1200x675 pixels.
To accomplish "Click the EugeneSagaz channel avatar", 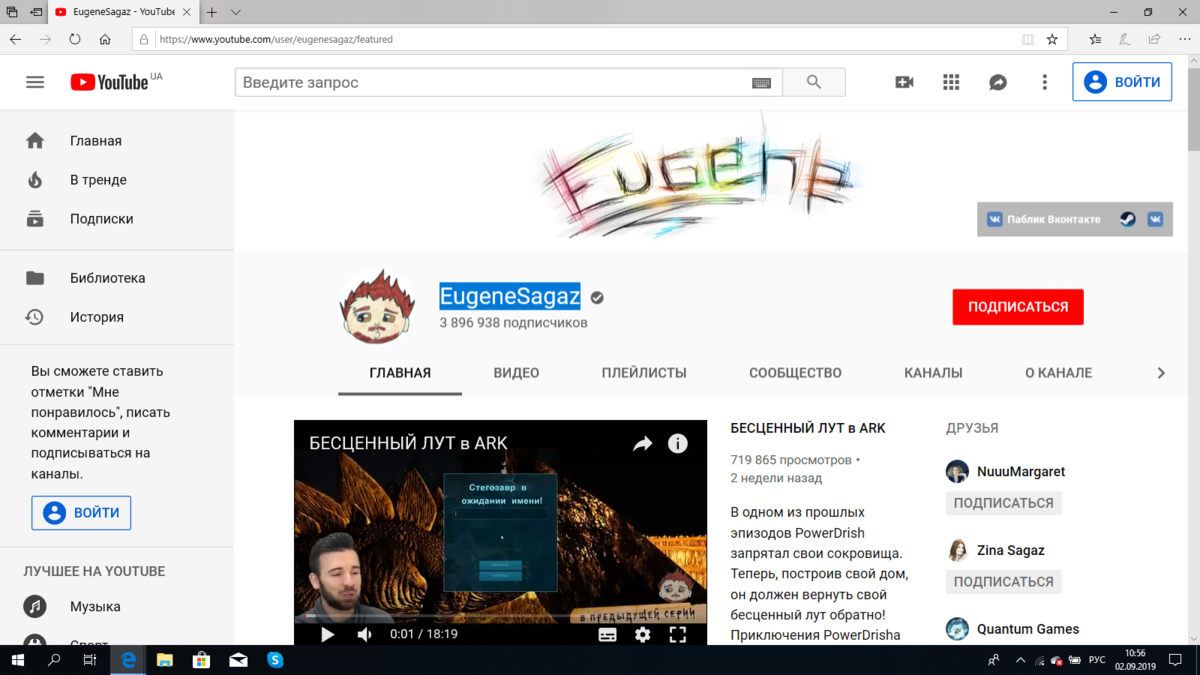I will [378, 307].
